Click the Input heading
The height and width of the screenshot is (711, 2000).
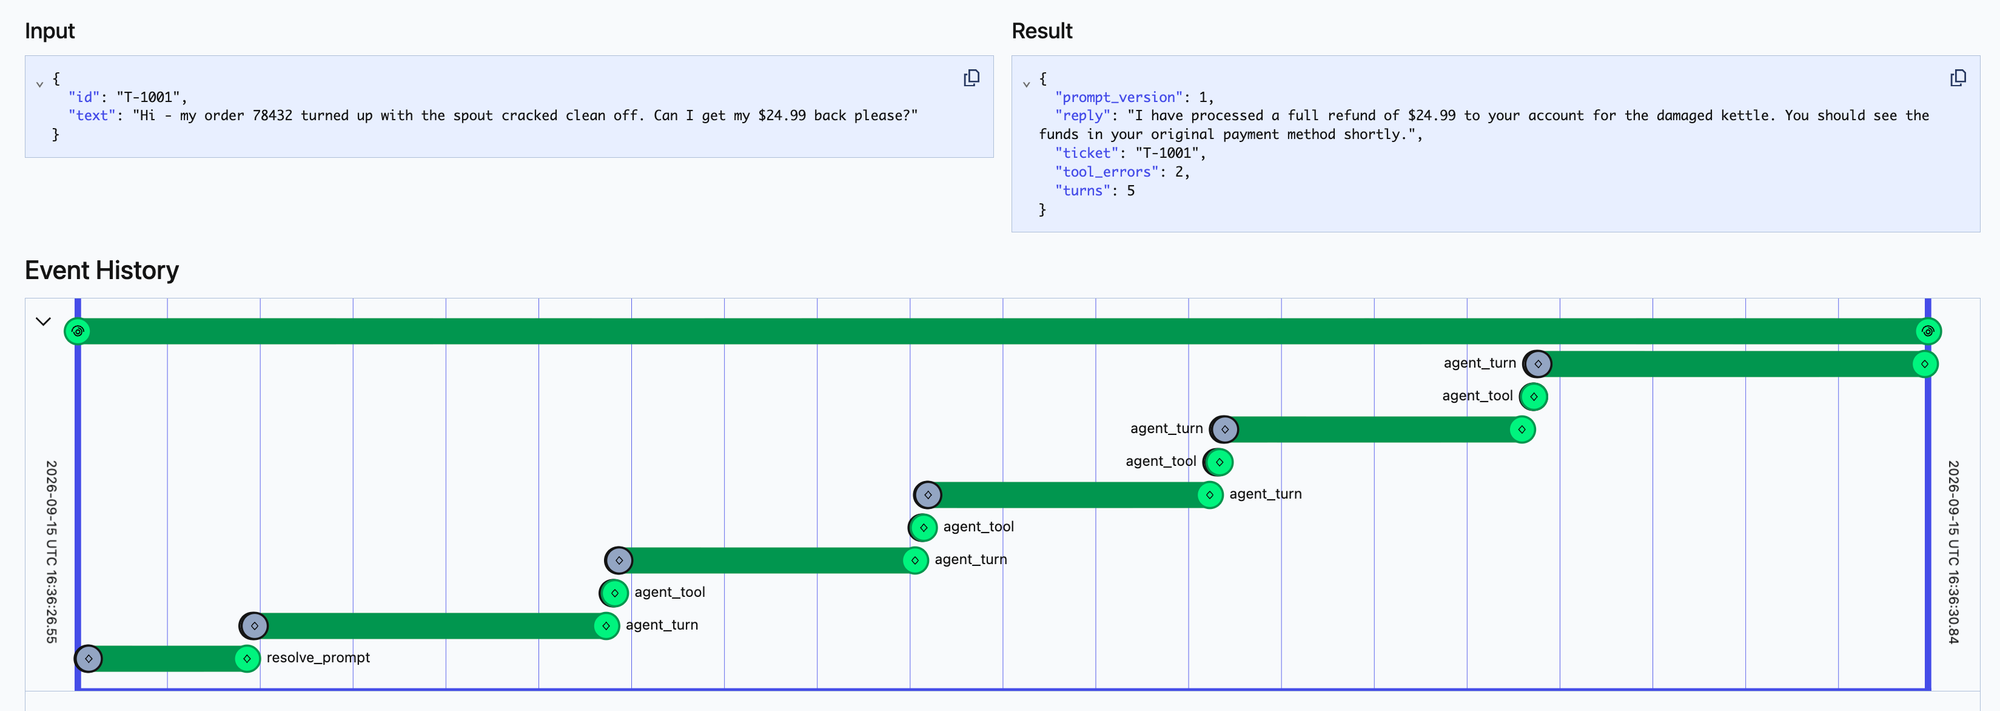[x=50, y=31]
